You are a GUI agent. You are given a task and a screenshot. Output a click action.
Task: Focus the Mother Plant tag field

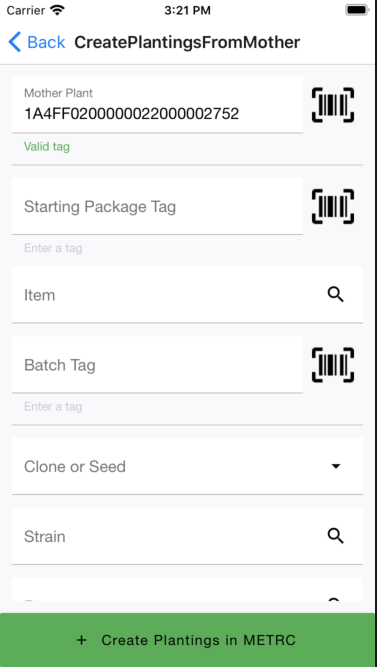(x=157, y=105)
